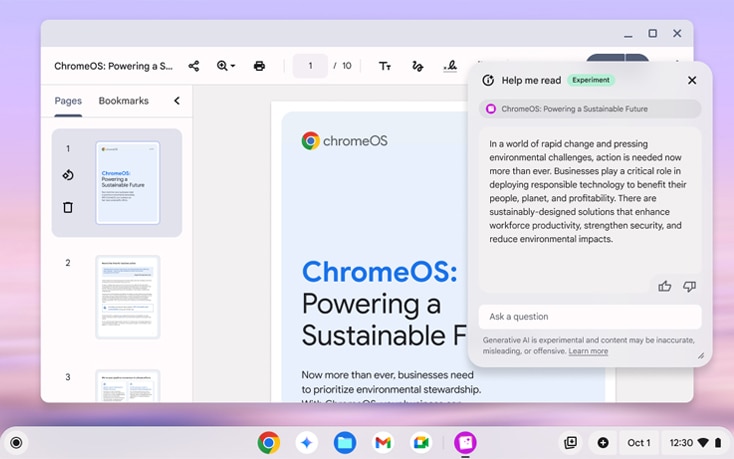
Task: Collapse the pages sidebar panel
Action: point(177,101)
